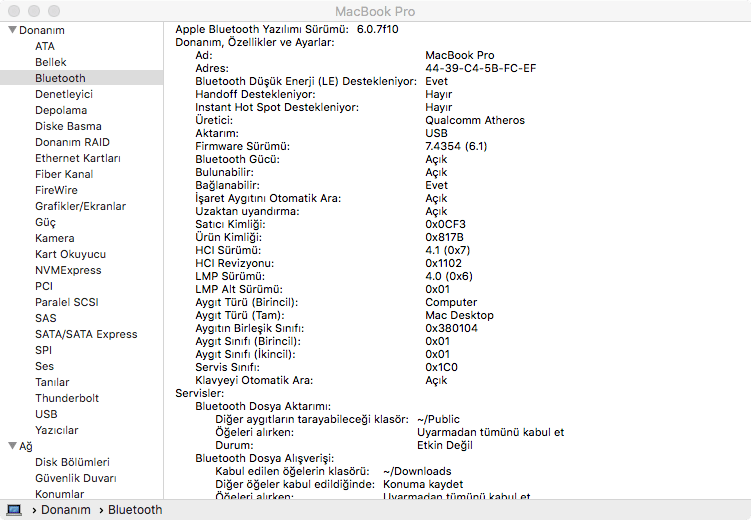Select Kamera in the sidebar

tap(55, 238)
